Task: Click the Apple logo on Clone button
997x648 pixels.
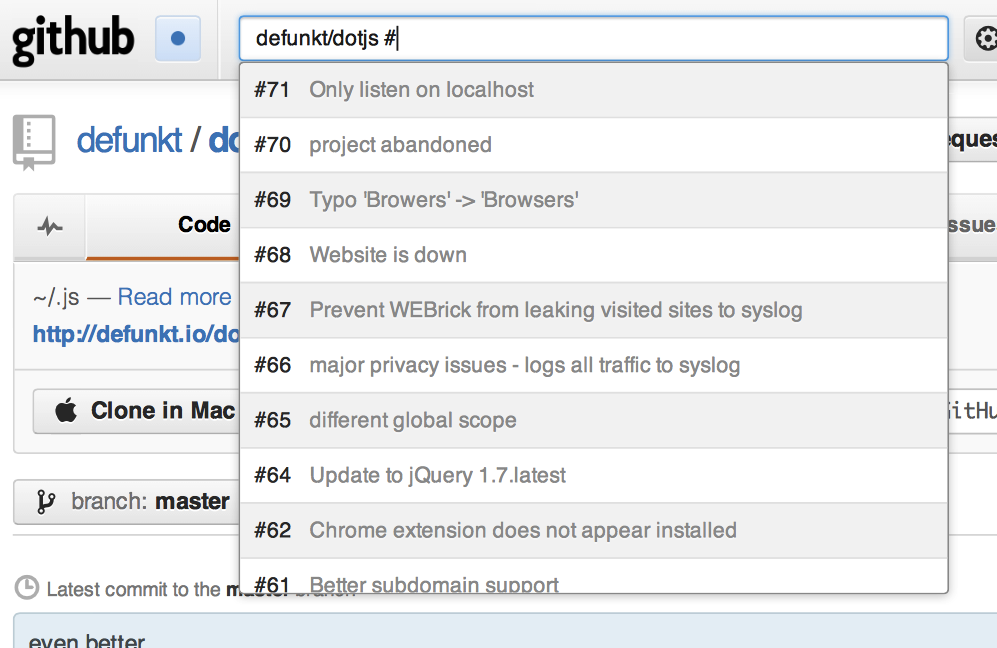Action: point(66,411)
